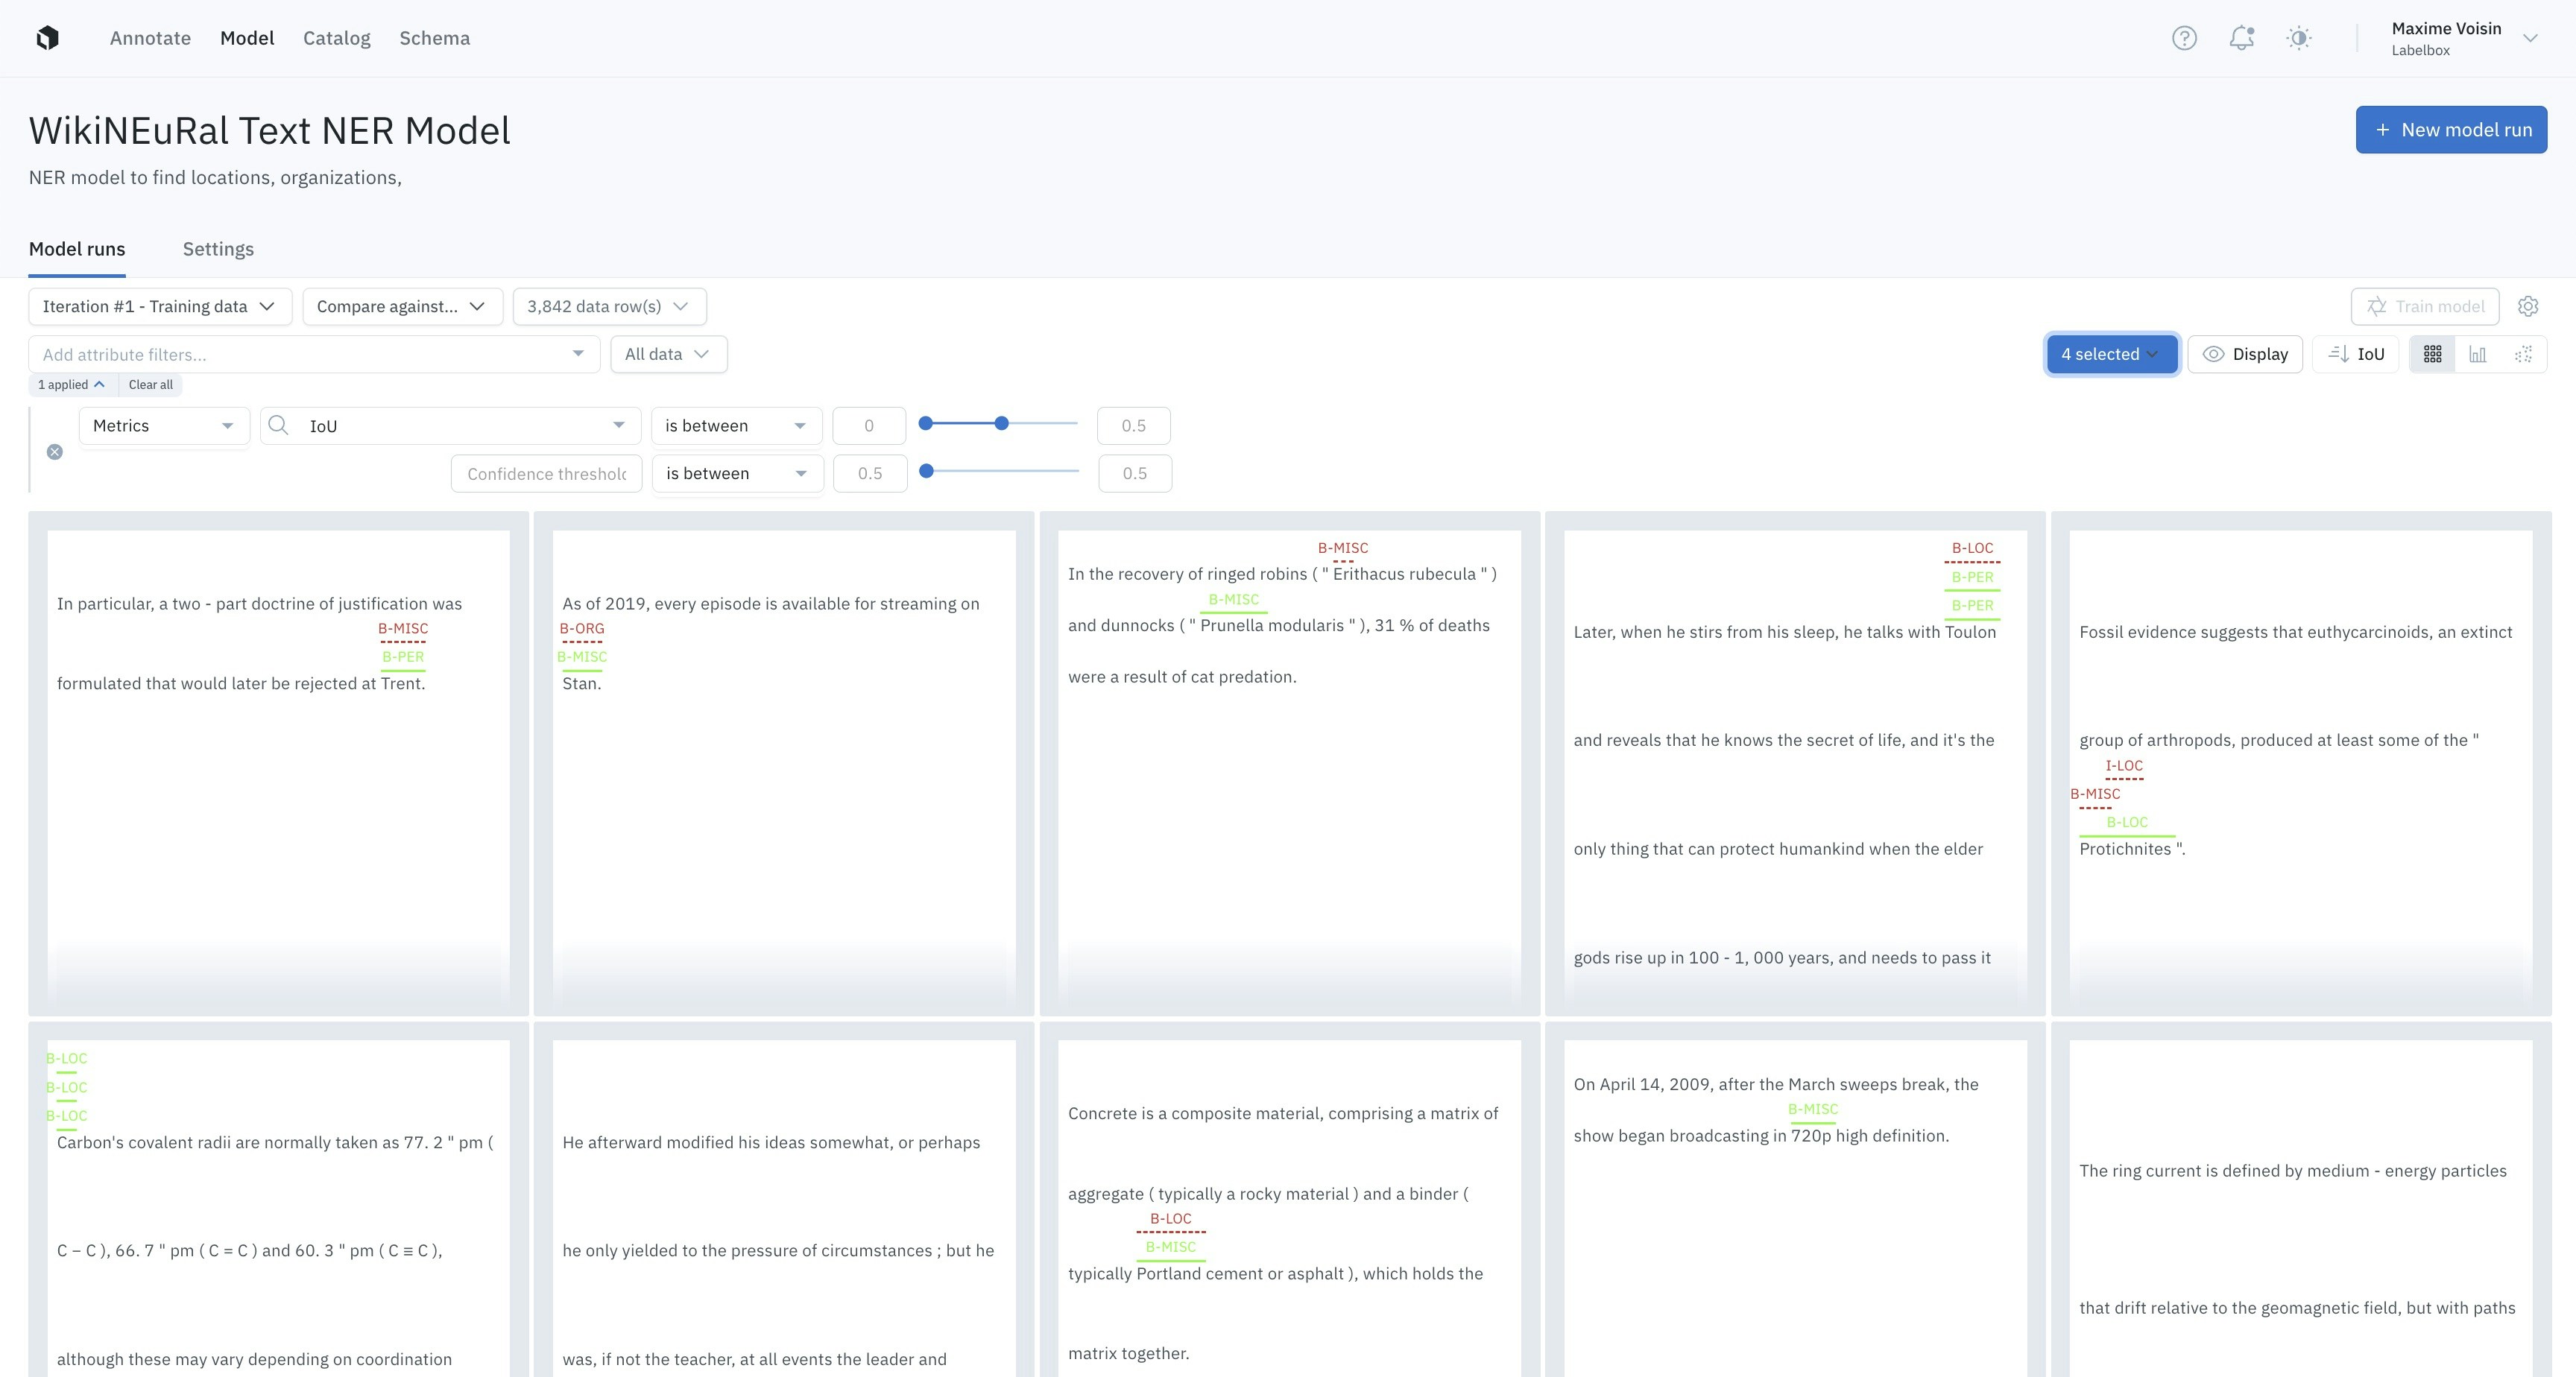Switch to the Settings tab
This screenshot has height=1377, width=2576.
[x=218, y=249]
